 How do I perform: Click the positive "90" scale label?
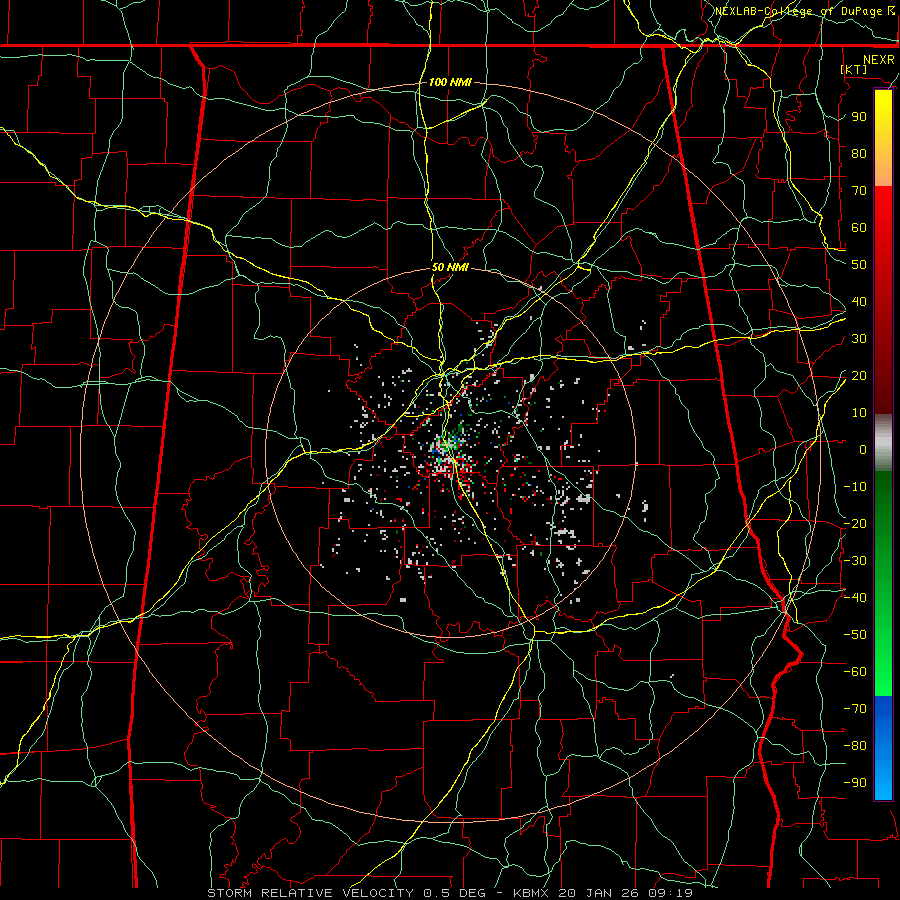(859, 117)
